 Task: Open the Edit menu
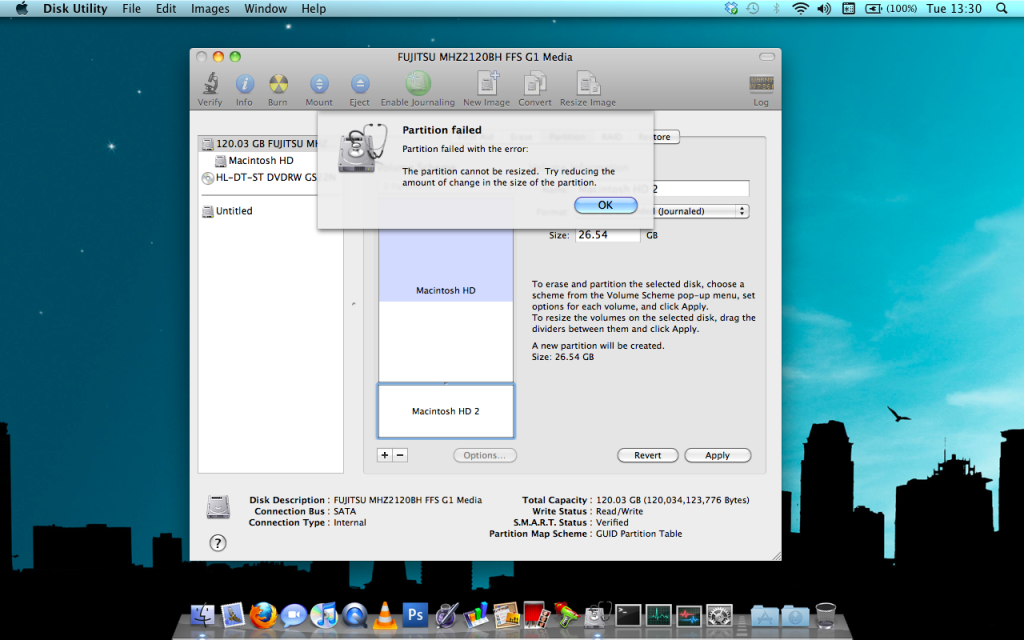pyautogui.click(x=166, y=8)
